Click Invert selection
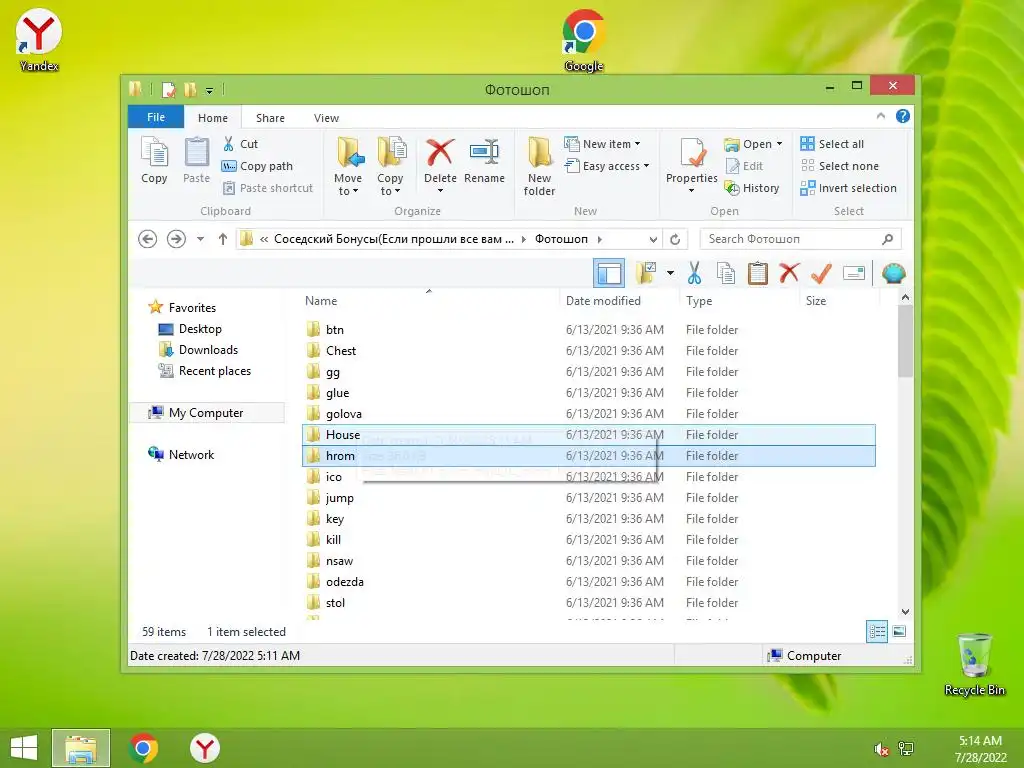Viewport: 1024px width, 768px height. click(848, 188)
